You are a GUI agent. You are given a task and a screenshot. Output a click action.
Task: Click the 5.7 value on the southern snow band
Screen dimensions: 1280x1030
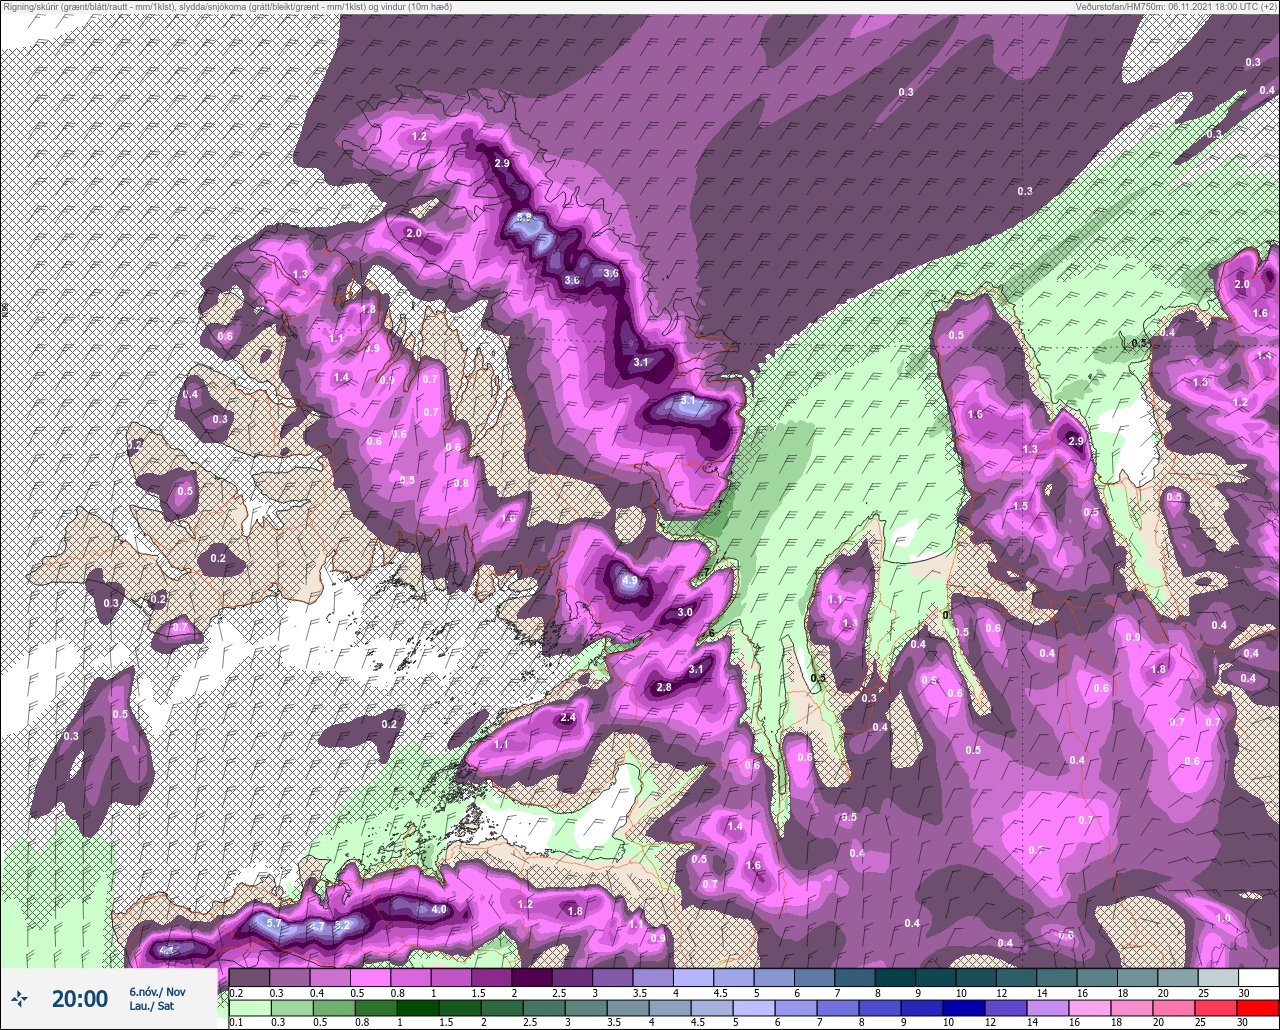[275, 922]
